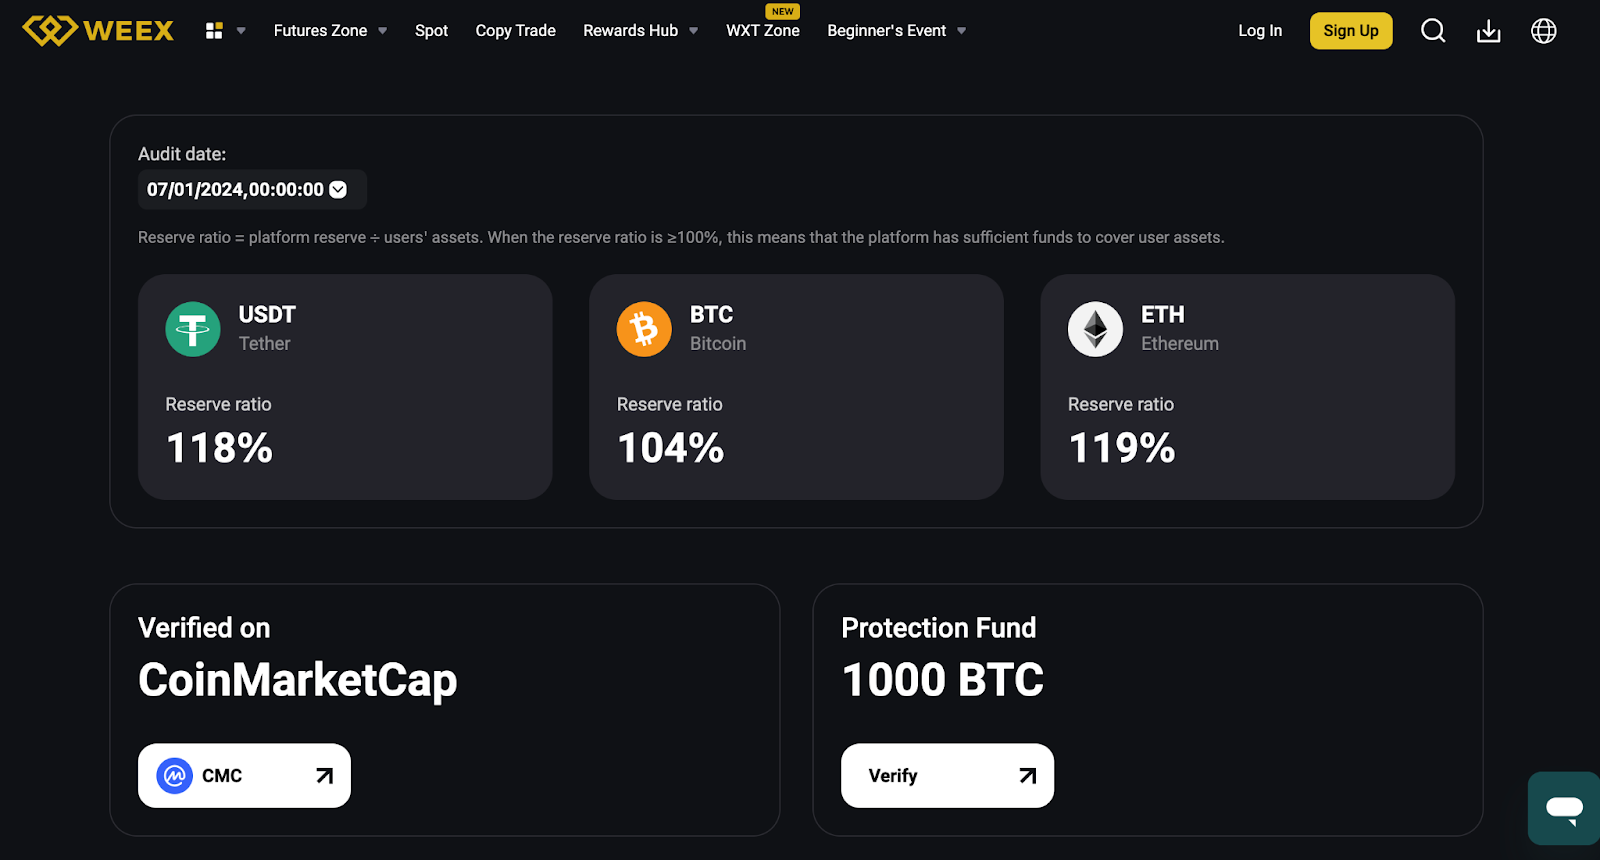Image resolution: width=1600 pixels, height=860 pixels.
Task: Click the USDT Tether coin icon
Action: pos(193,329)
